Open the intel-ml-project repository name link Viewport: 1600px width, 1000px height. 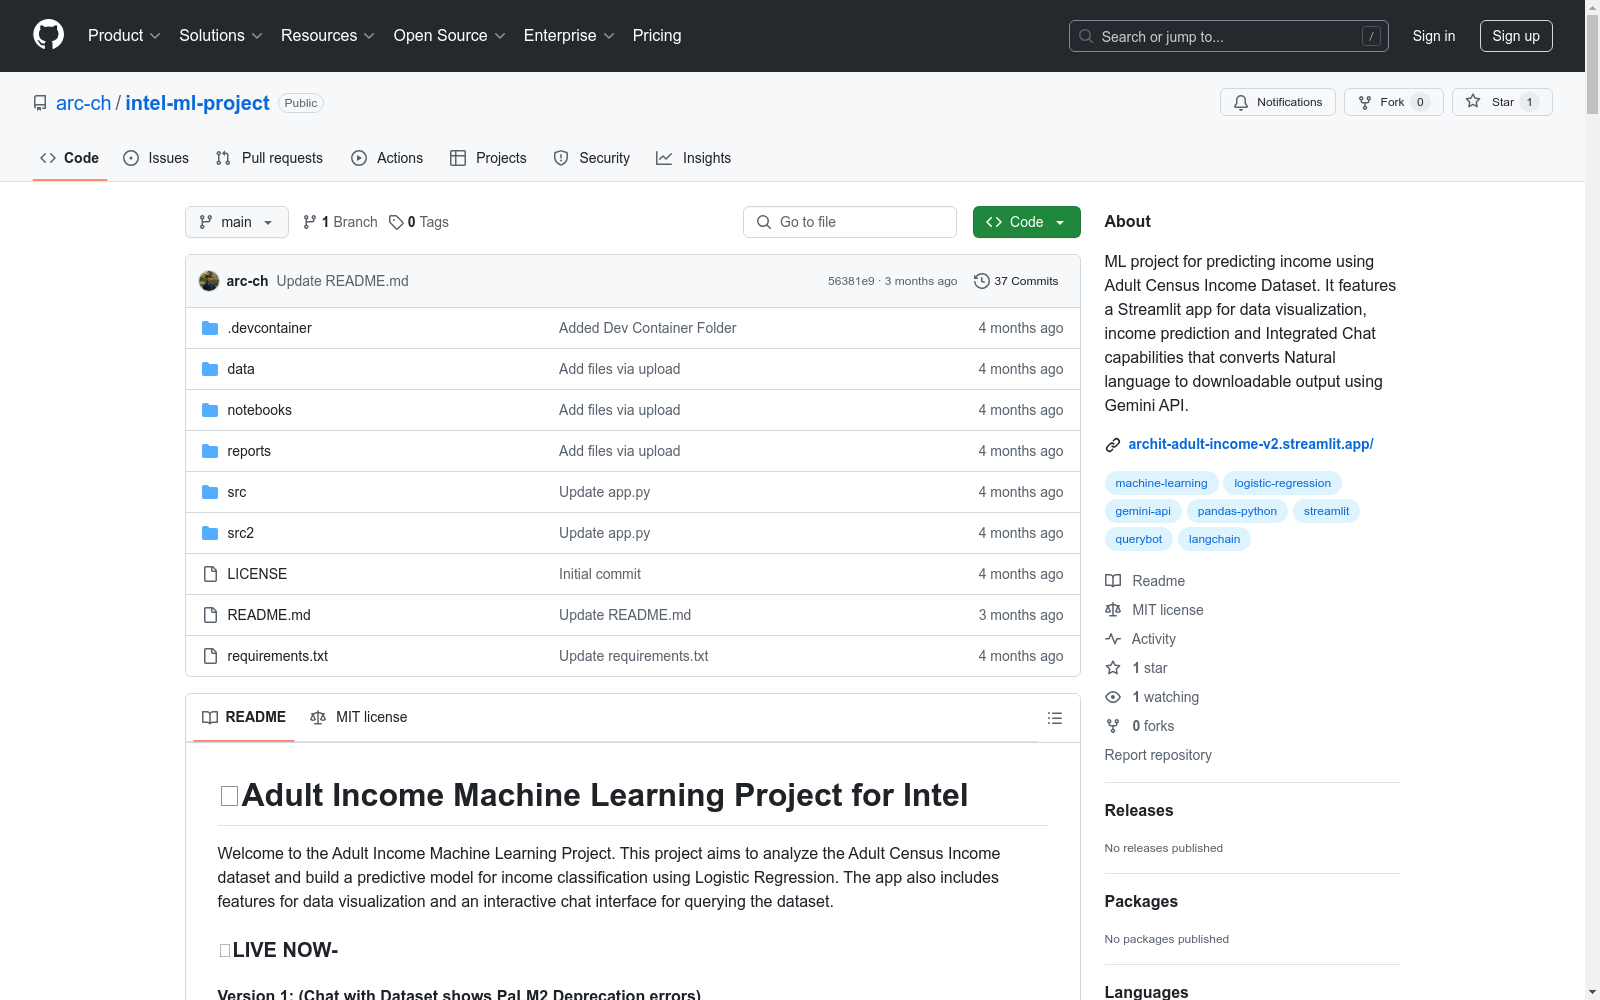pyautogui.click(x=197, y=103)
